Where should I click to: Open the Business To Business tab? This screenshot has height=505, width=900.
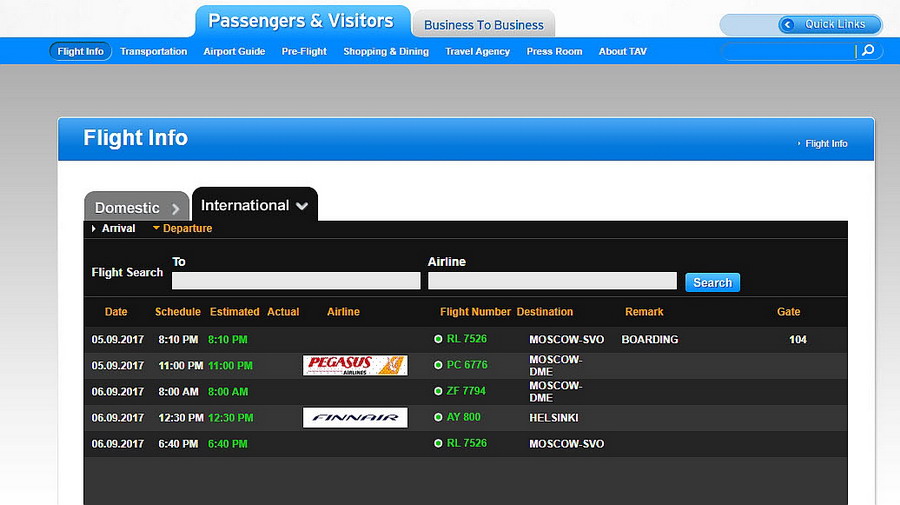coord(484,25)
